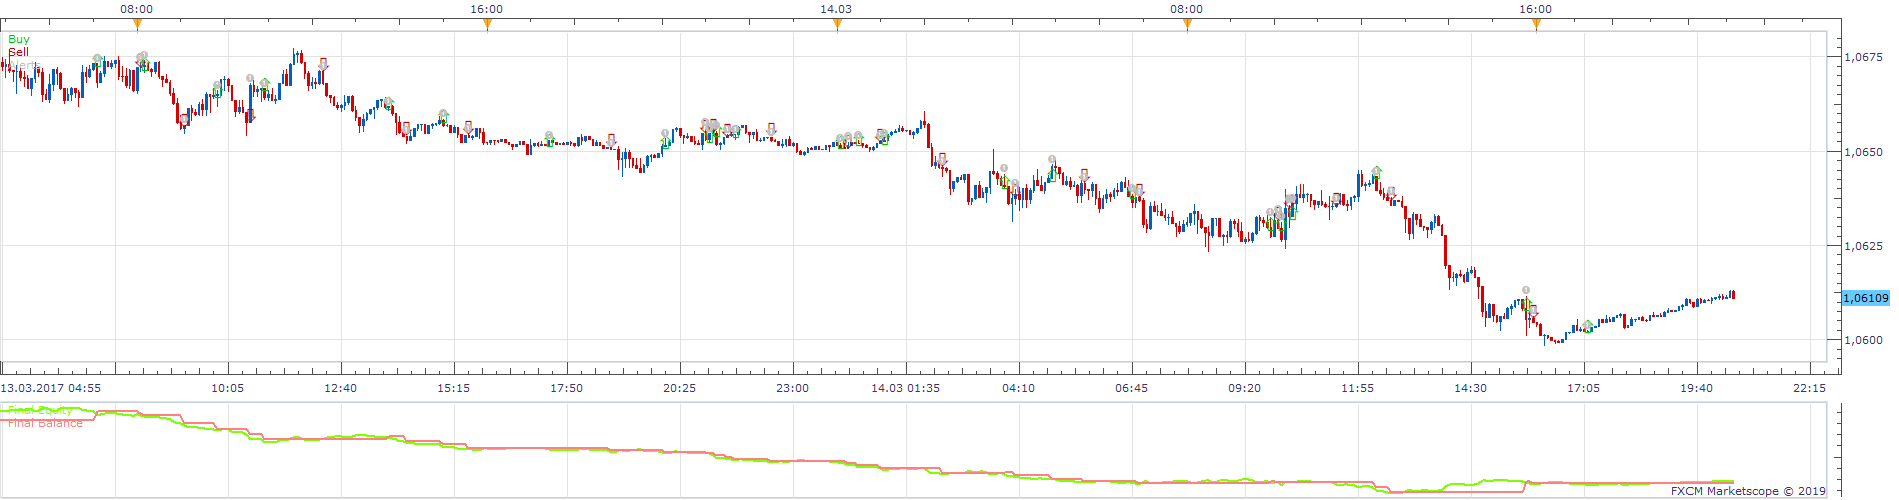Click the 17:50 time axis label
Screen dimensions: 1899x500
(567, 388)
